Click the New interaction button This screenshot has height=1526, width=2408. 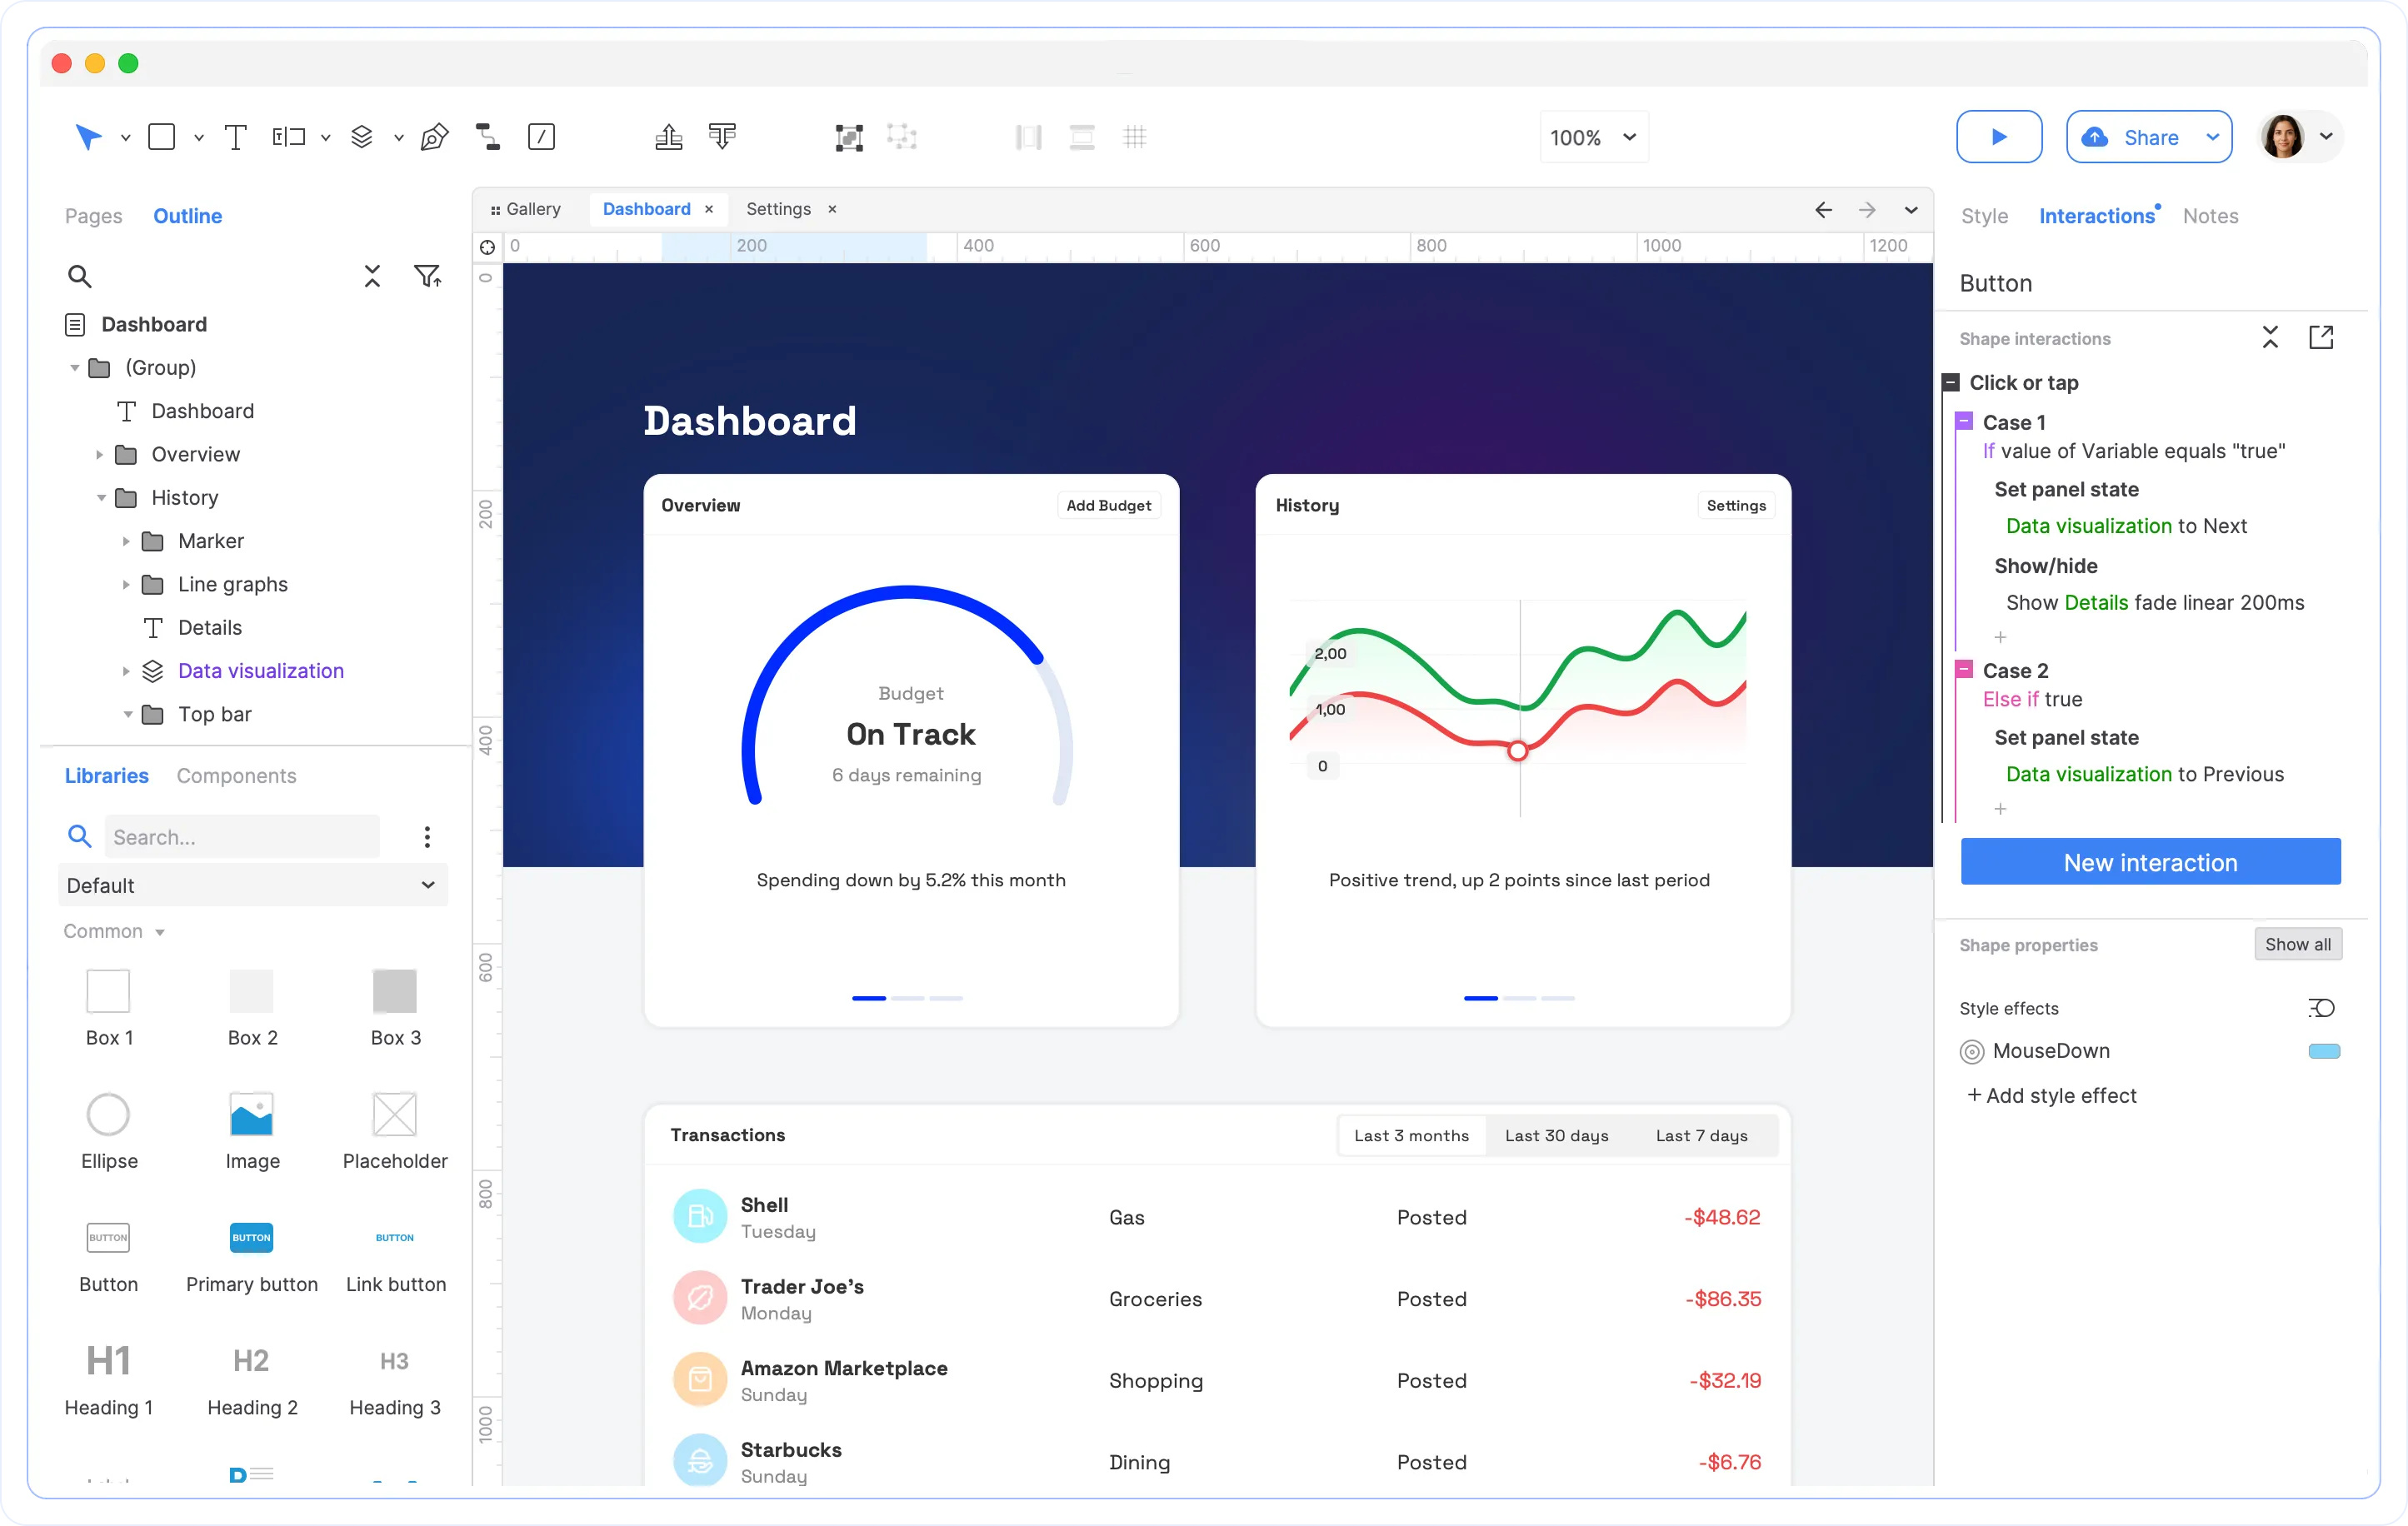pos(2150,862)
